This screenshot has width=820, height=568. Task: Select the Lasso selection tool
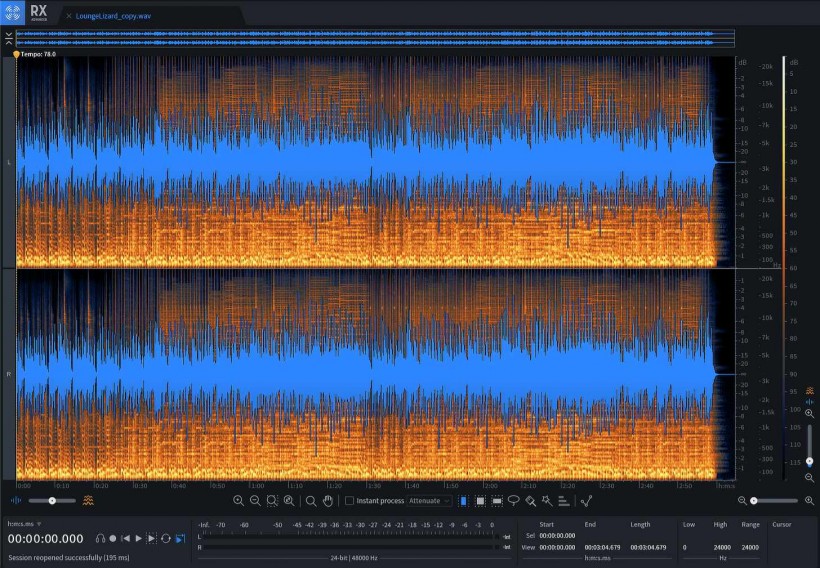point(513,500)
